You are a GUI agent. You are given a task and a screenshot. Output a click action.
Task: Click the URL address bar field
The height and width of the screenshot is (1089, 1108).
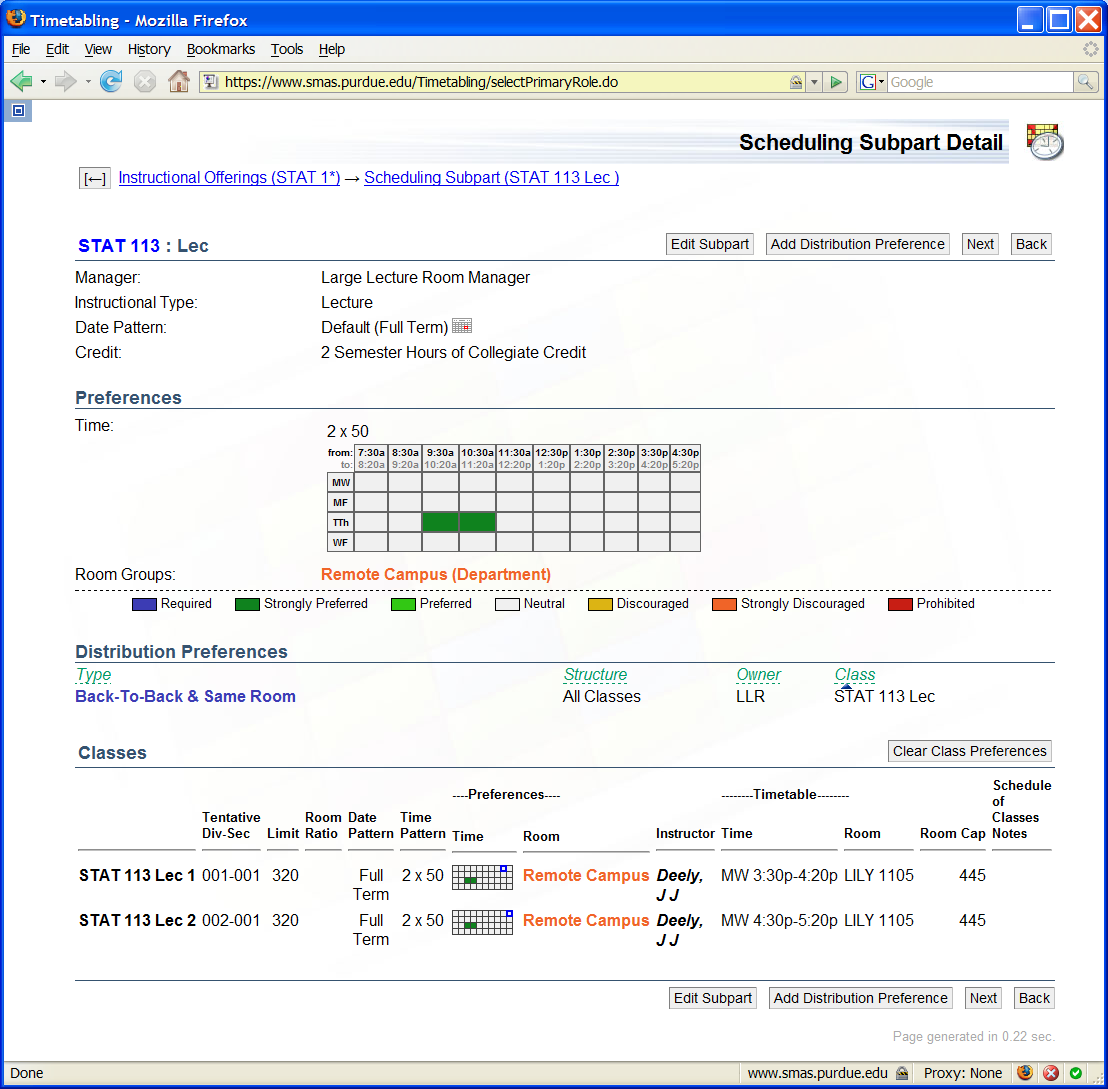tap(502, 82)
